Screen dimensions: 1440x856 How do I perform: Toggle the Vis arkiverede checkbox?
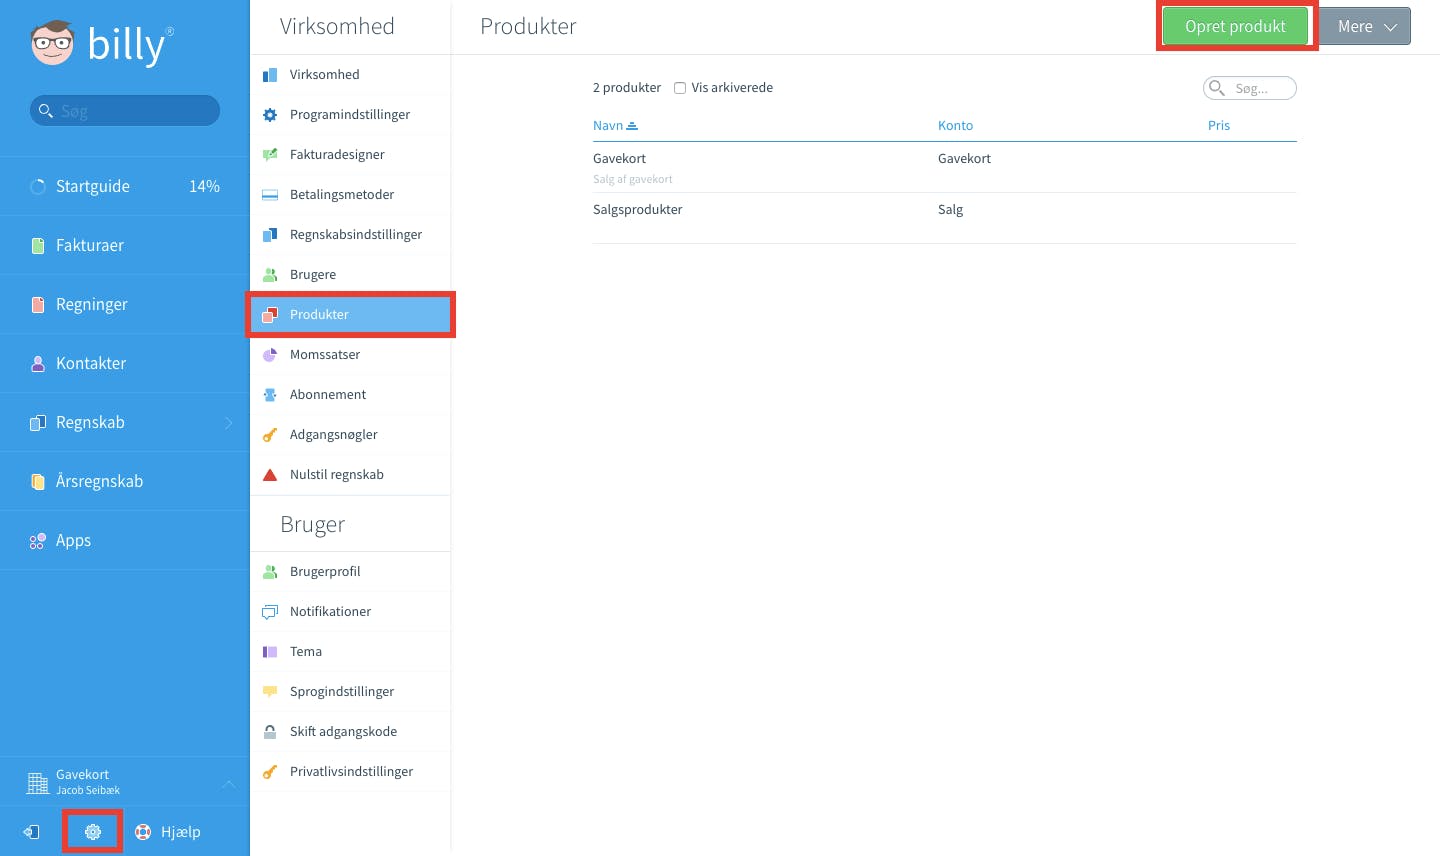[x=680, y=88]
